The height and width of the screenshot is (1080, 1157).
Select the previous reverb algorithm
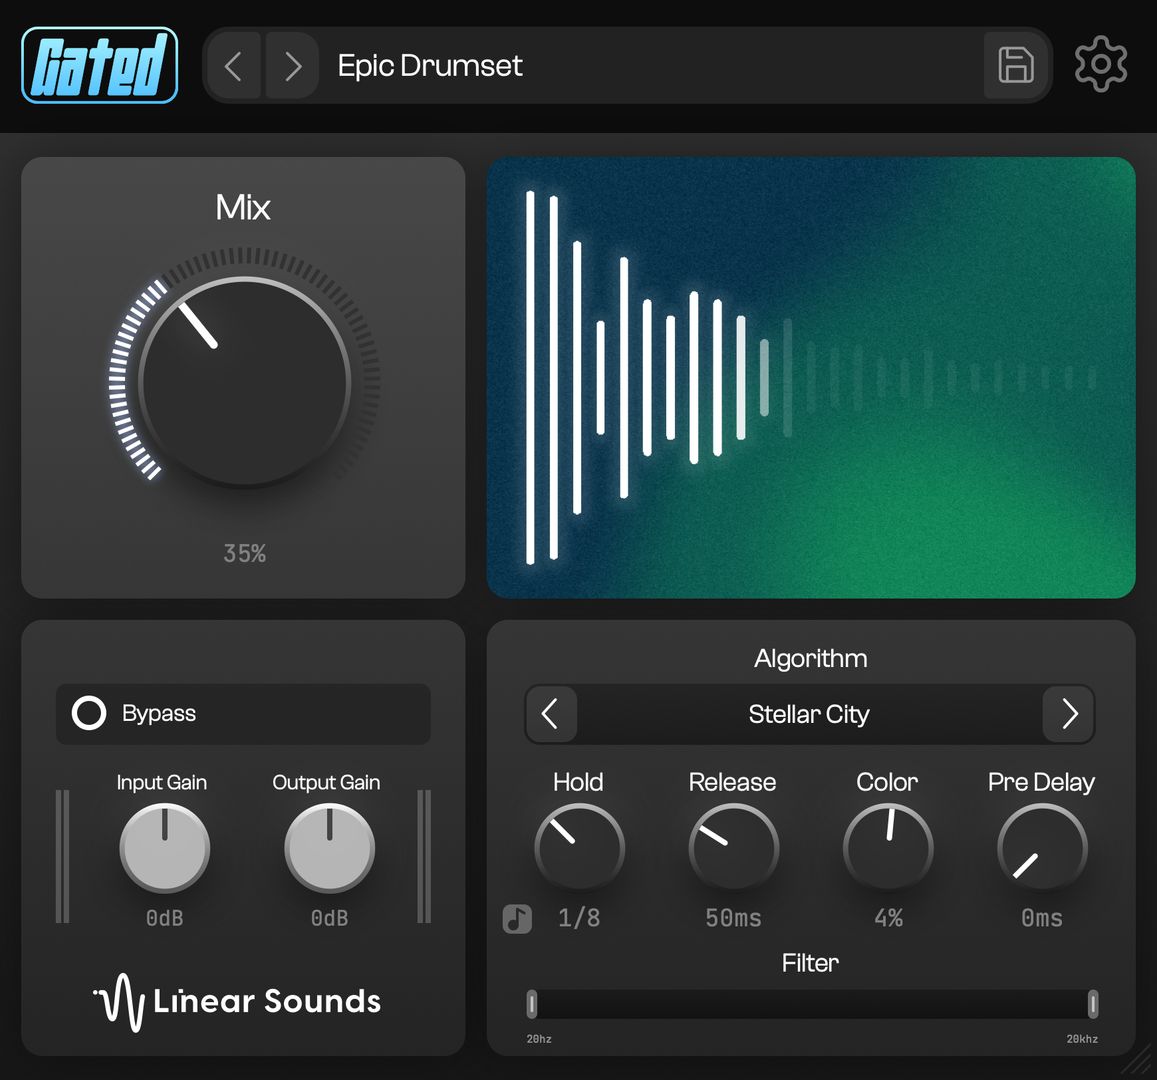click(x=550, y=714)
